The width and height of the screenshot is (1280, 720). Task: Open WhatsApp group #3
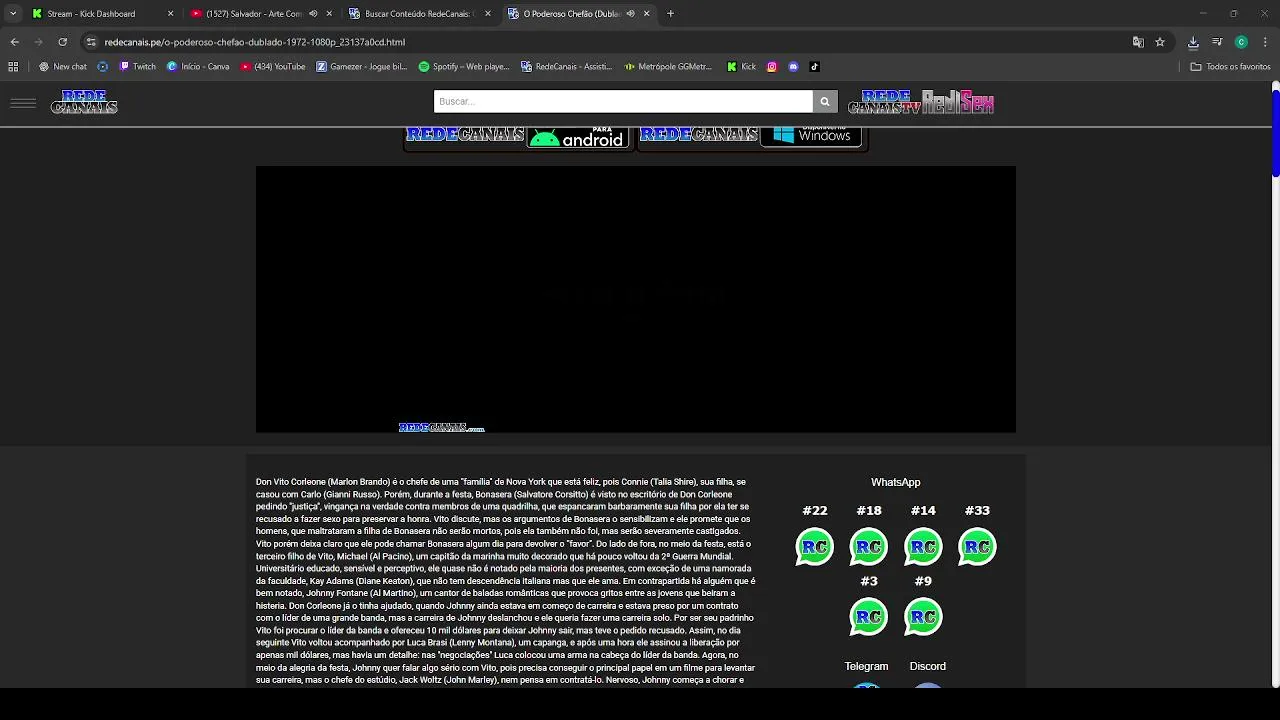point(869,616)
